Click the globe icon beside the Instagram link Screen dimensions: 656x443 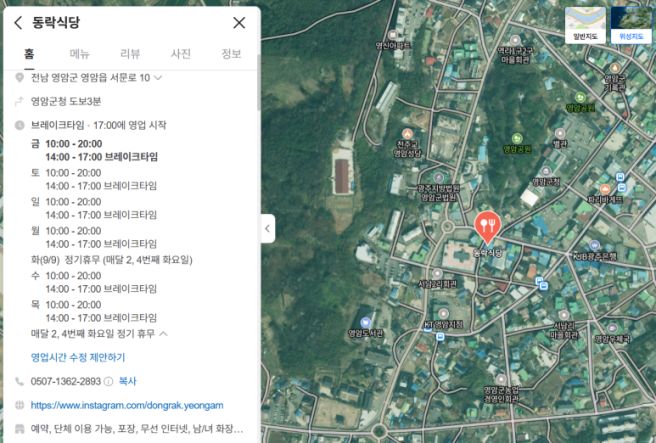[x=19, y=405]
